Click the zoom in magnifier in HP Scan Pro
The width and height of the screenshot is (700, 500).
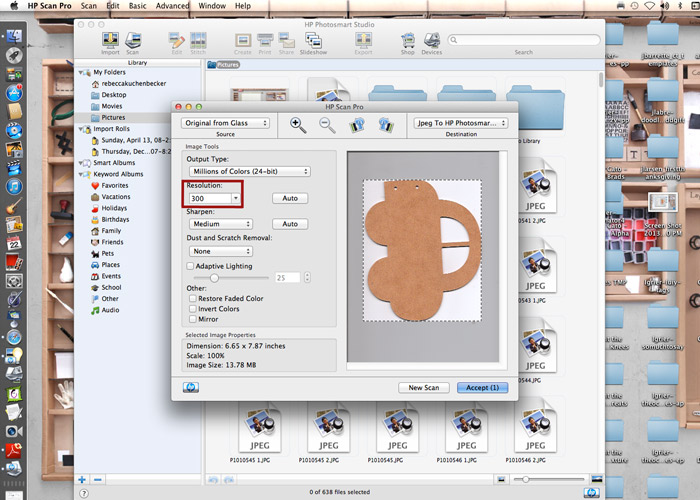(x=298, y=125)
